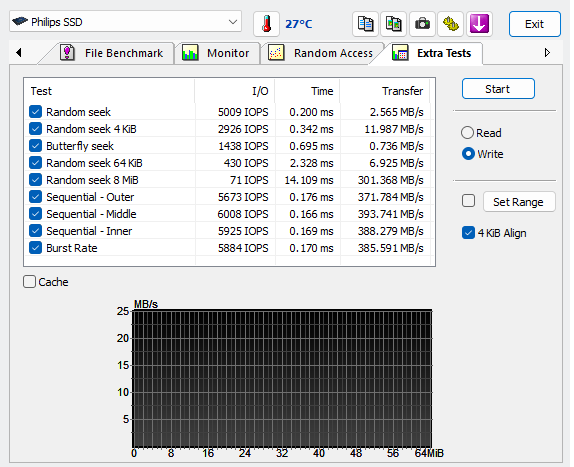Switch to the Extra Tests tab

pos(432,53)
